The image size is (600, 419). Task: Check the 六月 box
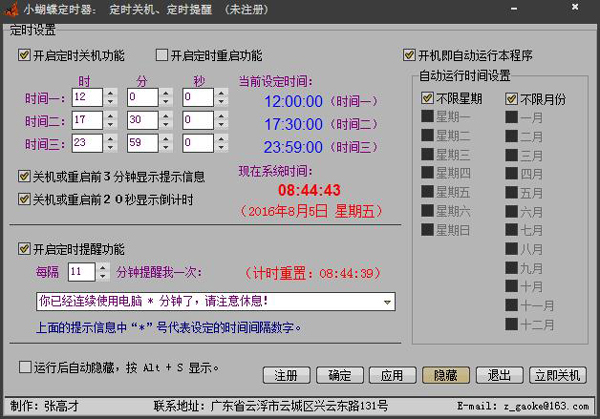tap(511, 211)
